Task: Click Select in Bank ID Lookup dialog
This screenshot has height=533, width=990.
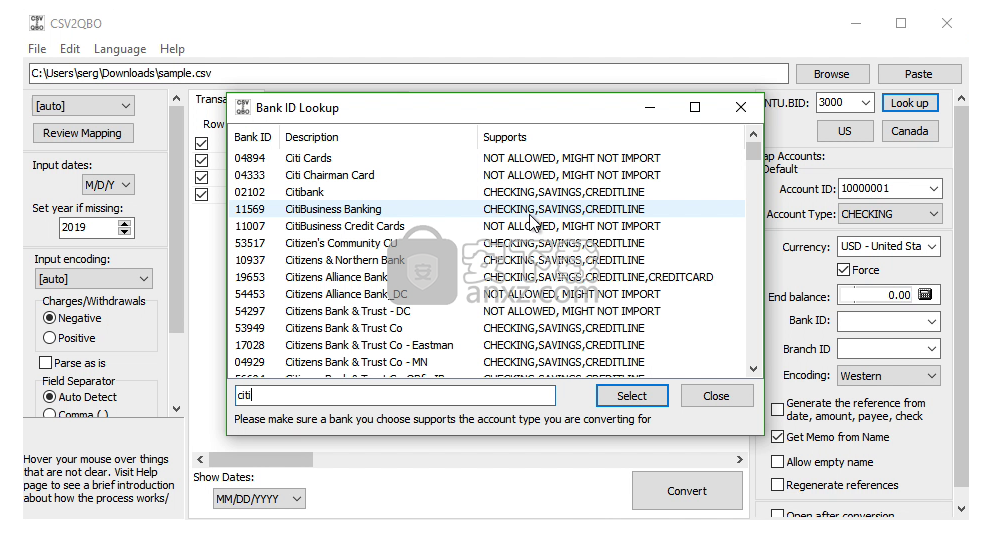Action: 632,396
